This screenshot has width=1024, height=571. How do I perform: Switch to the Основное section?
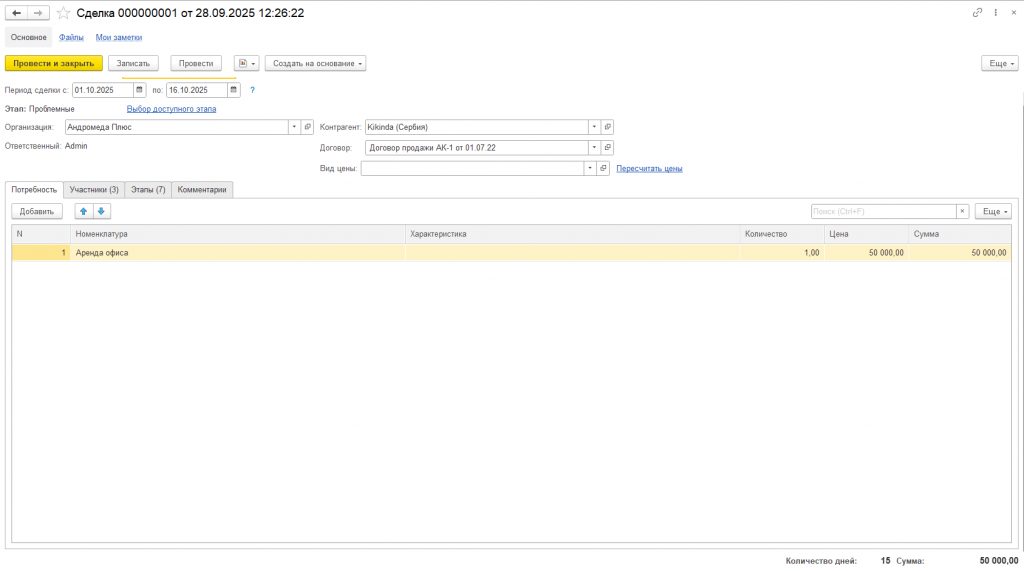(x=29, y=37)
